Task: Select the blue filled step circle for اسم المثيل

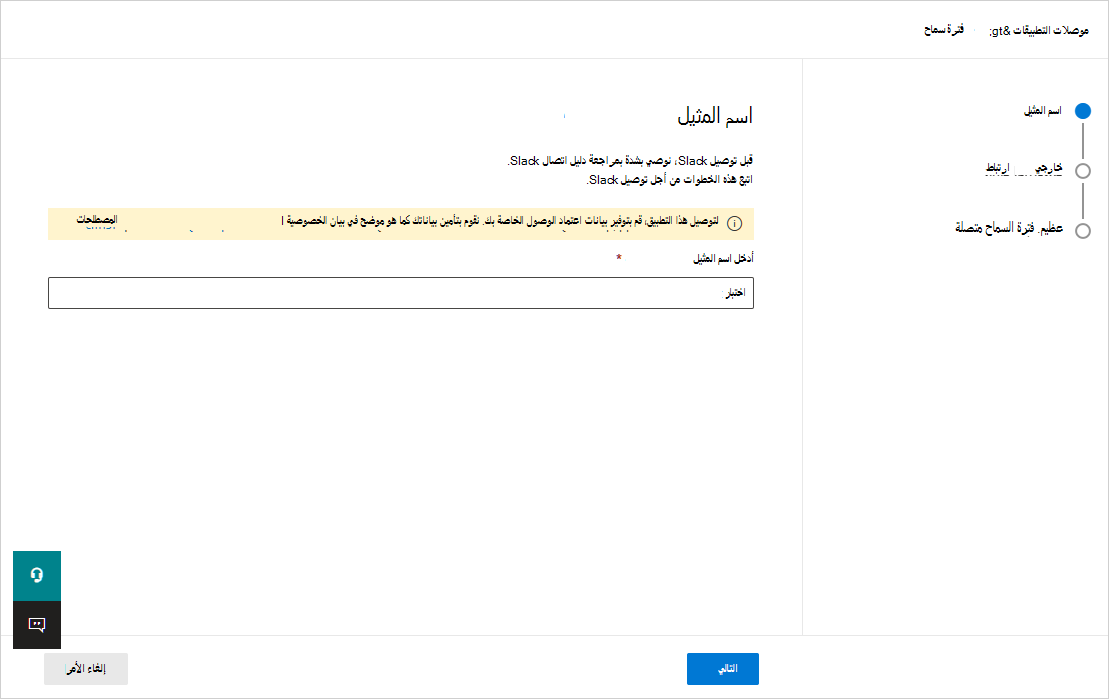Action: pyautogui.click(x=1084, y=111)
